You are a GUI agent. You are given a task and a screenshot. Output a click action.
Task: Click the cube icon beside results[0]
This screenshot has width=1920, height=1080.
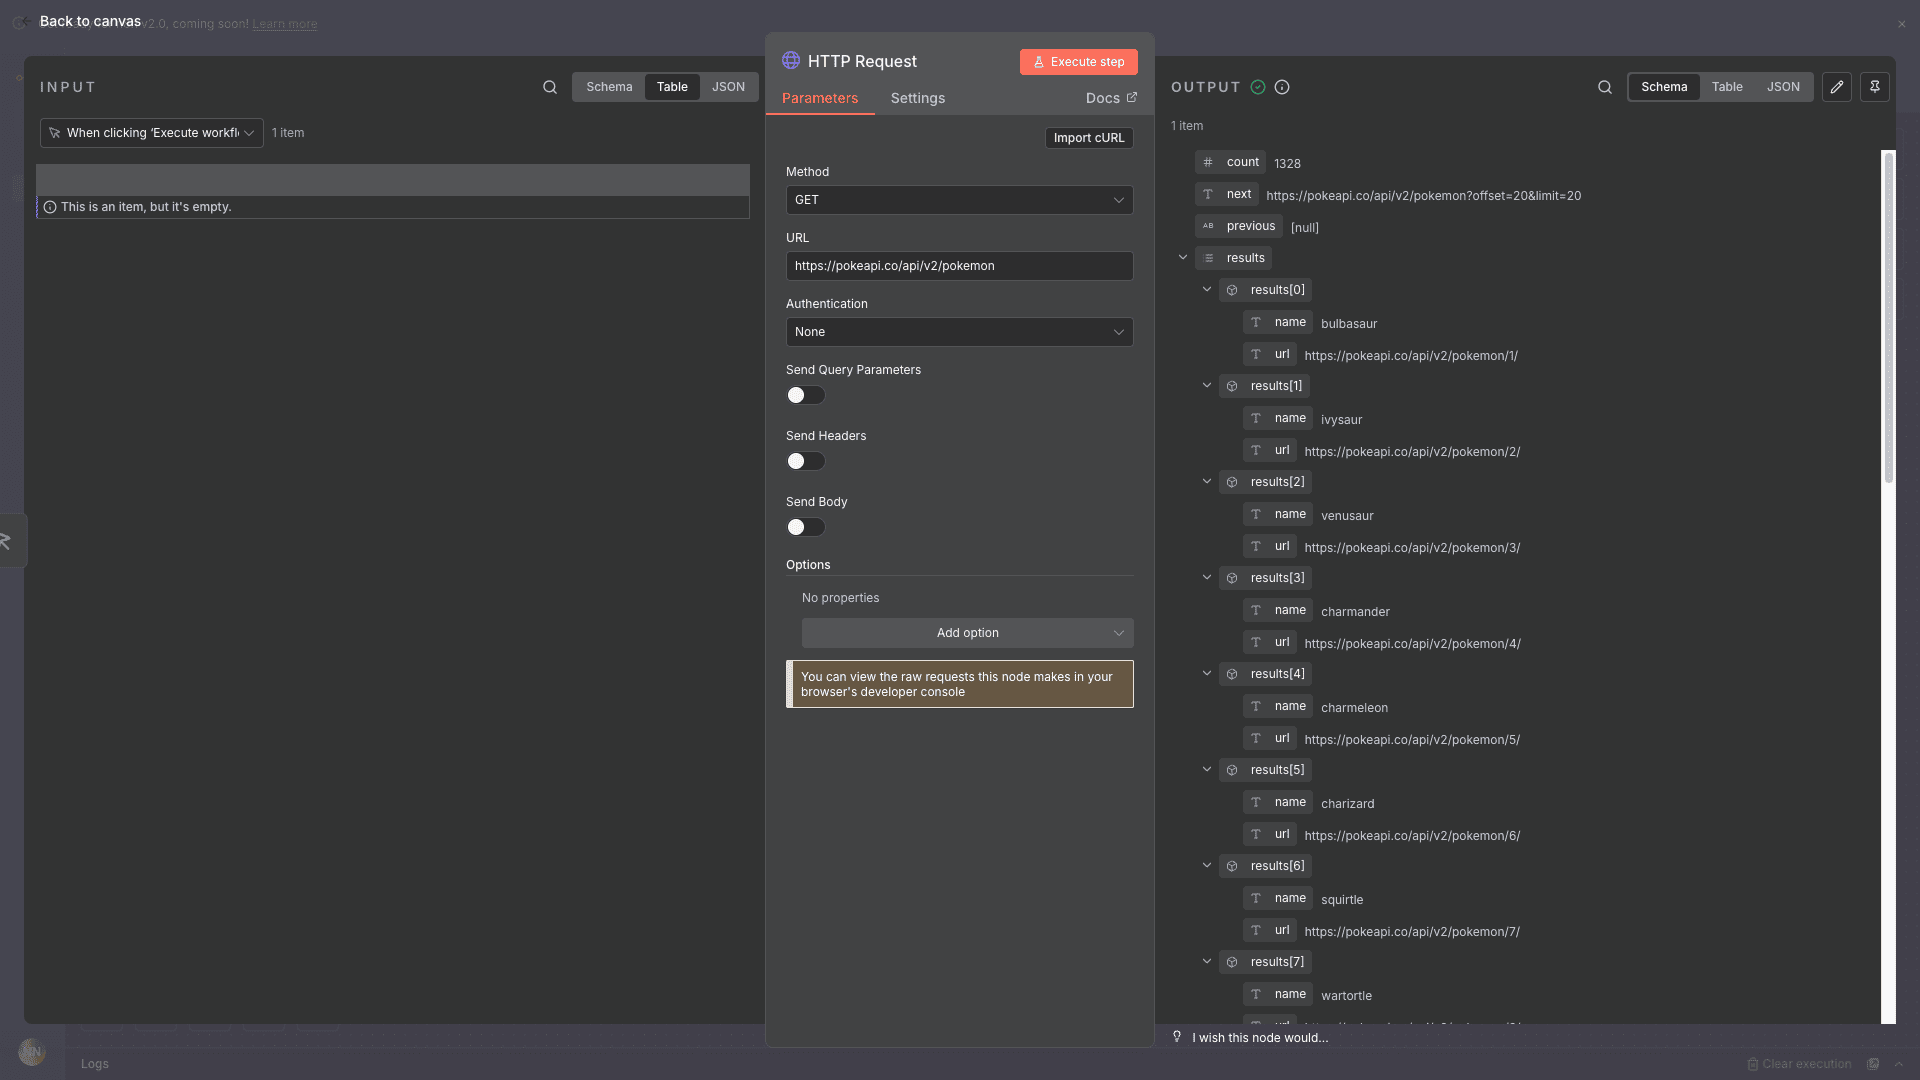click(1232, 290)
